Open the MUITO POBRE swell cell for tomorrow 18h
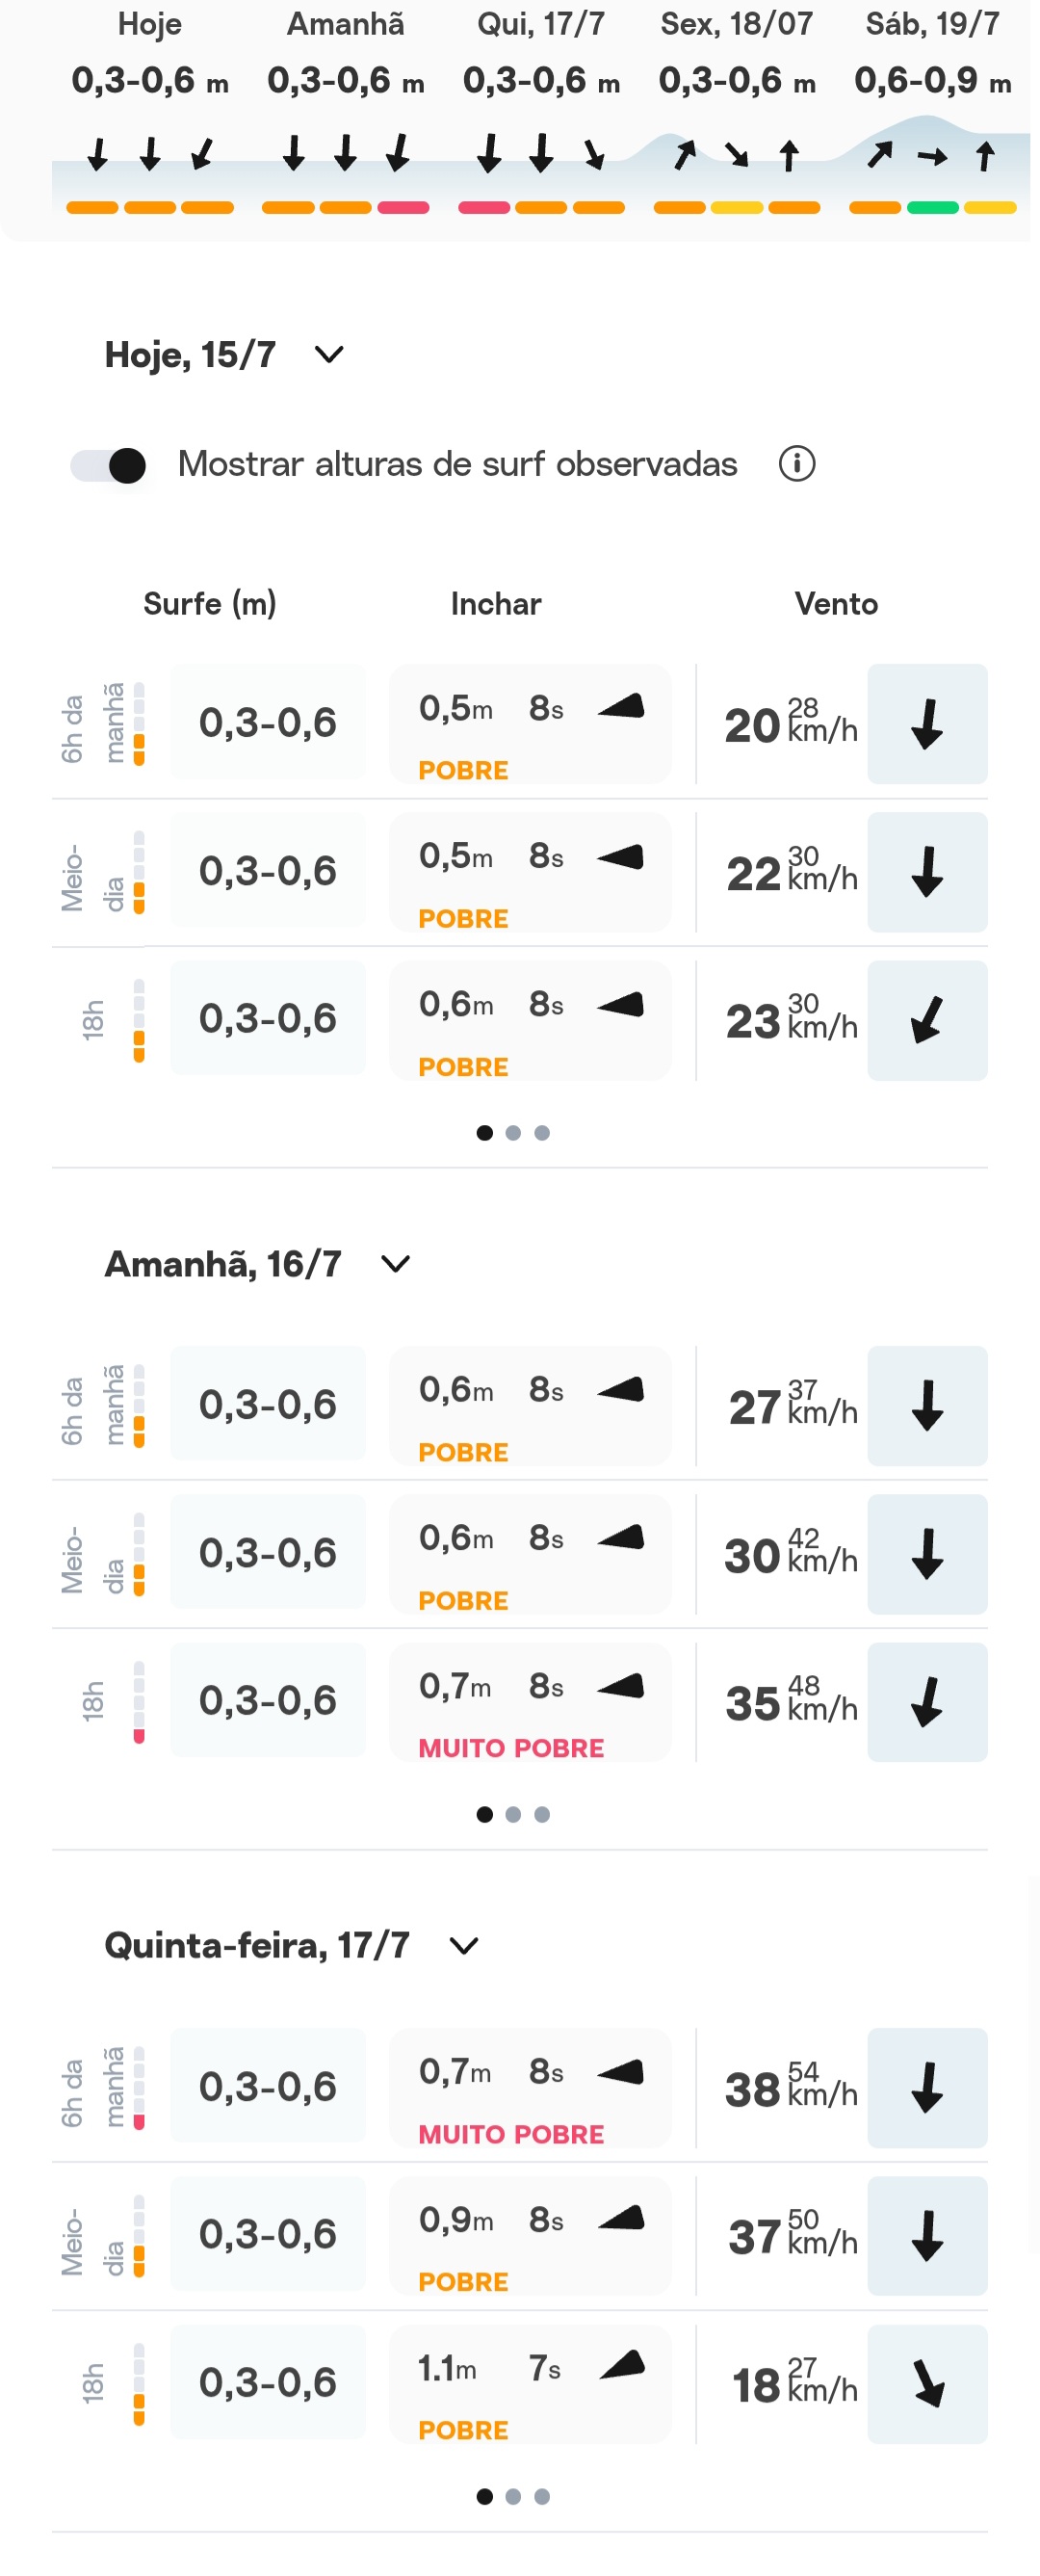 (529, 1702)
